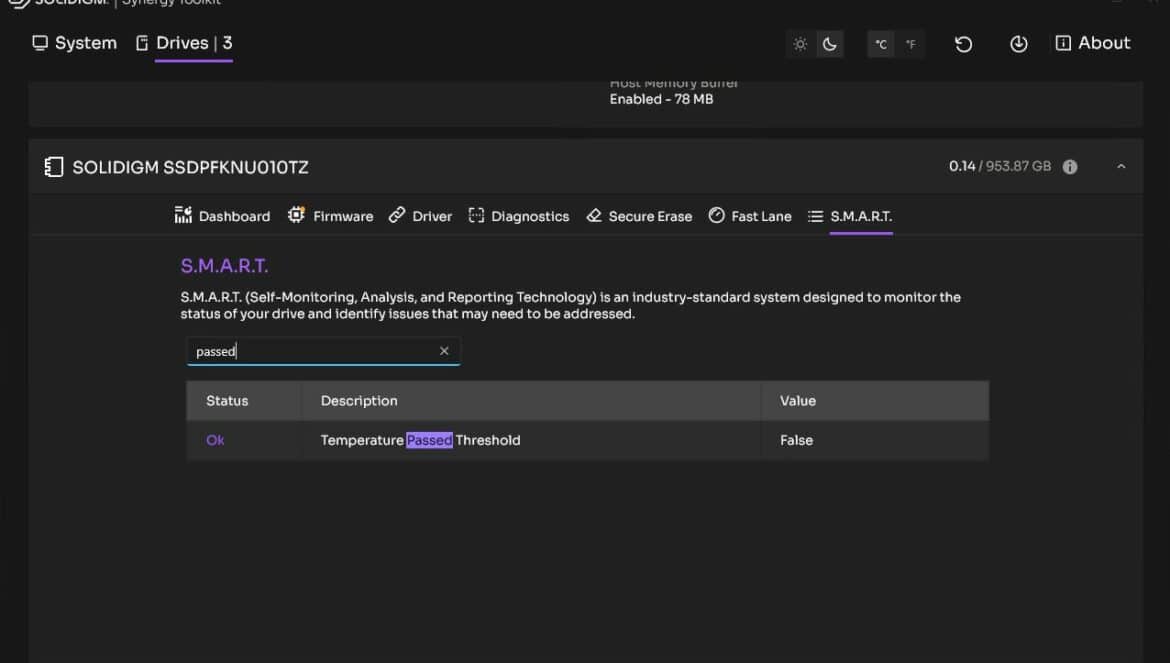Click the 0.14 / 953.87 GB capacity text
1170x663 pixels.
[x=1000, y=166]
